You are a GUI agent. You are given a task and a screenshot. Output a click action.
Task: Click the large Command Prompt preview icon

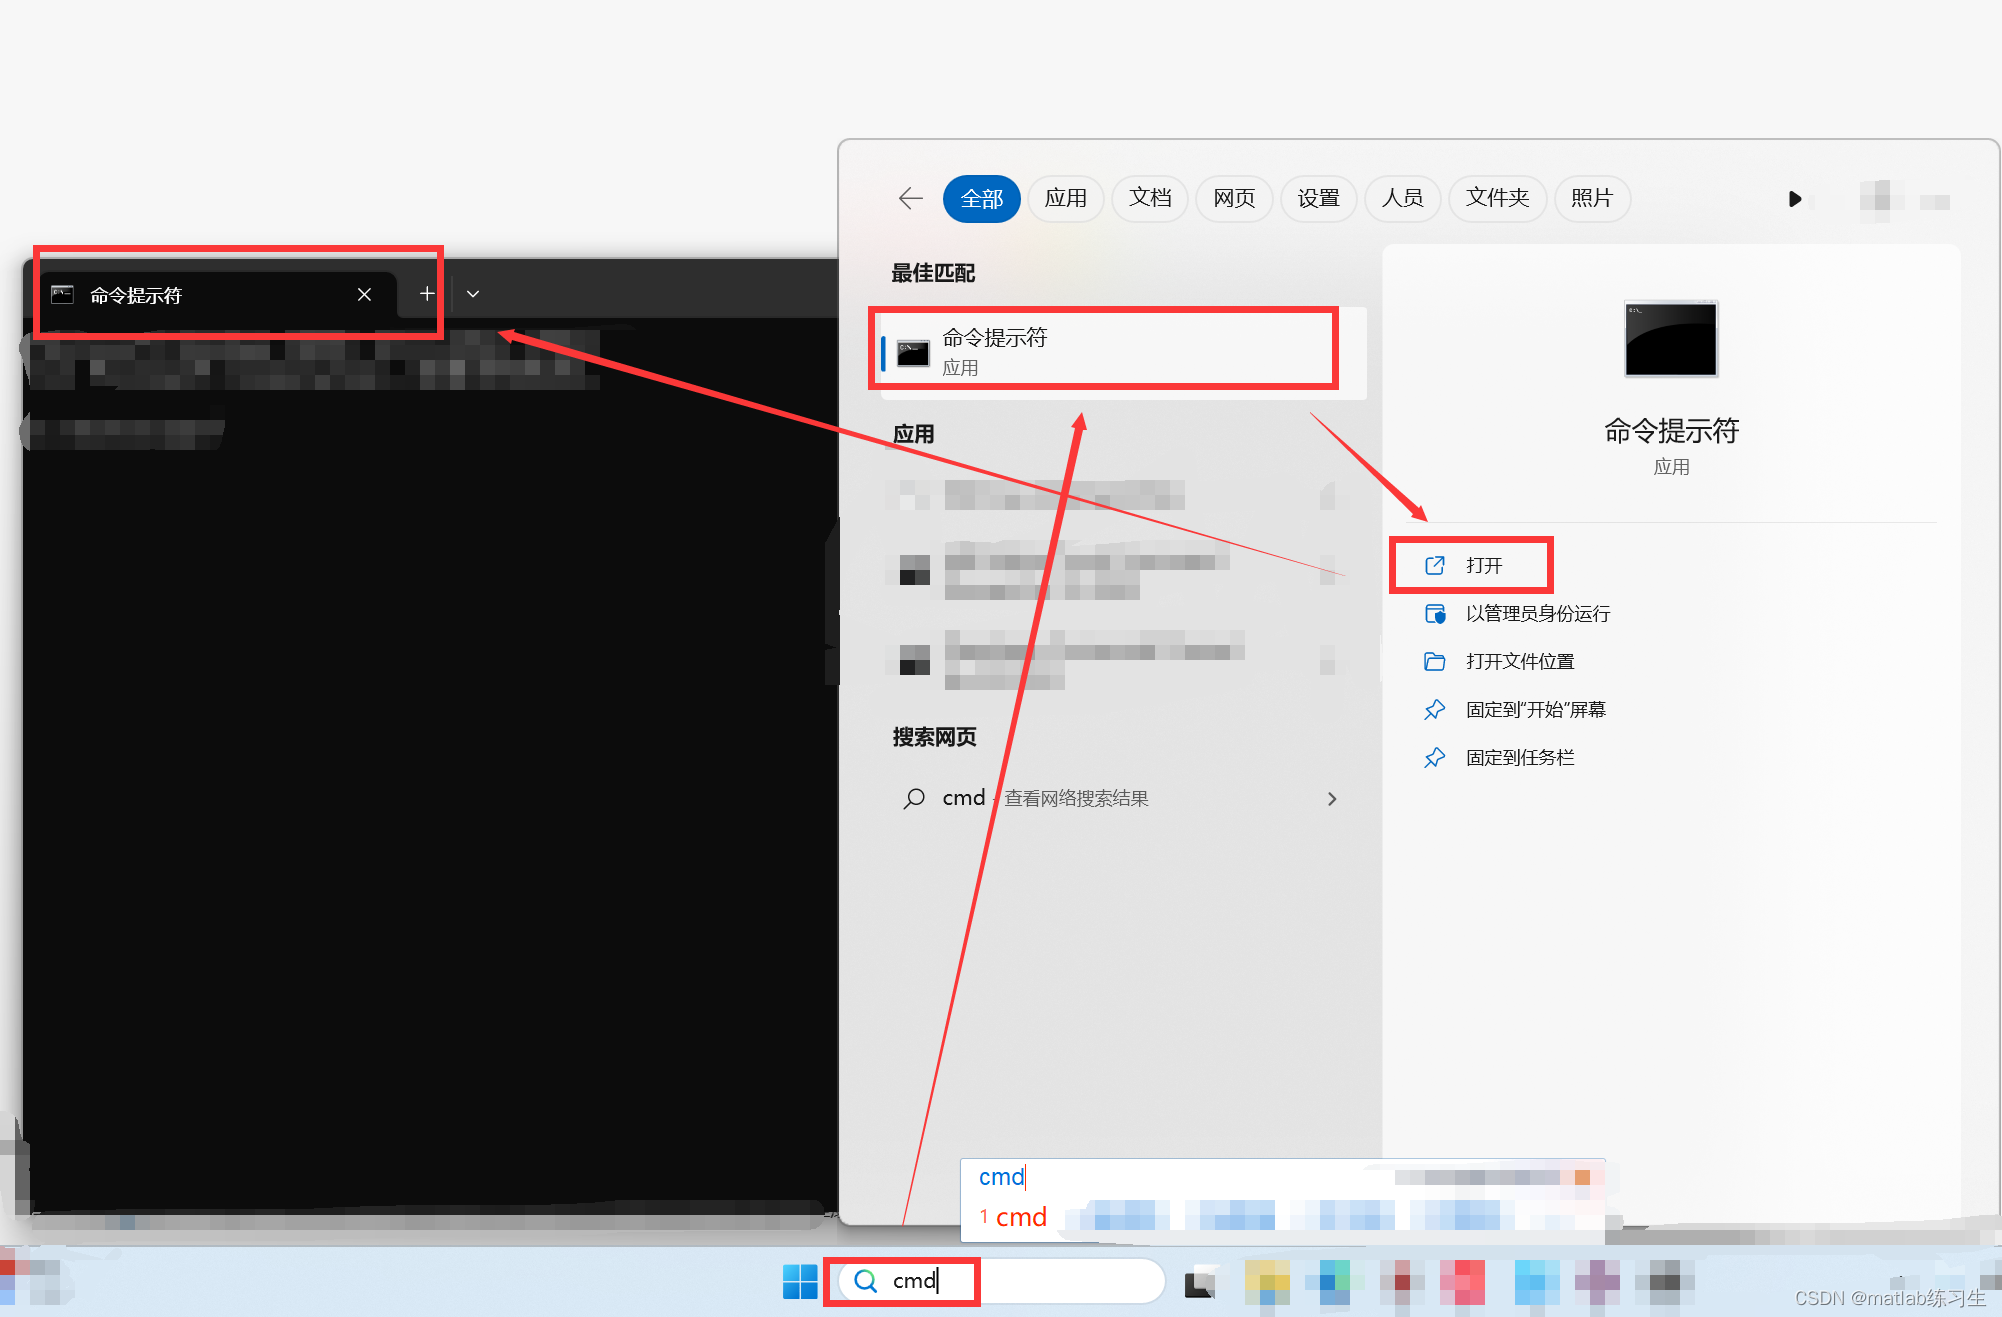(x=1670, y=339)
